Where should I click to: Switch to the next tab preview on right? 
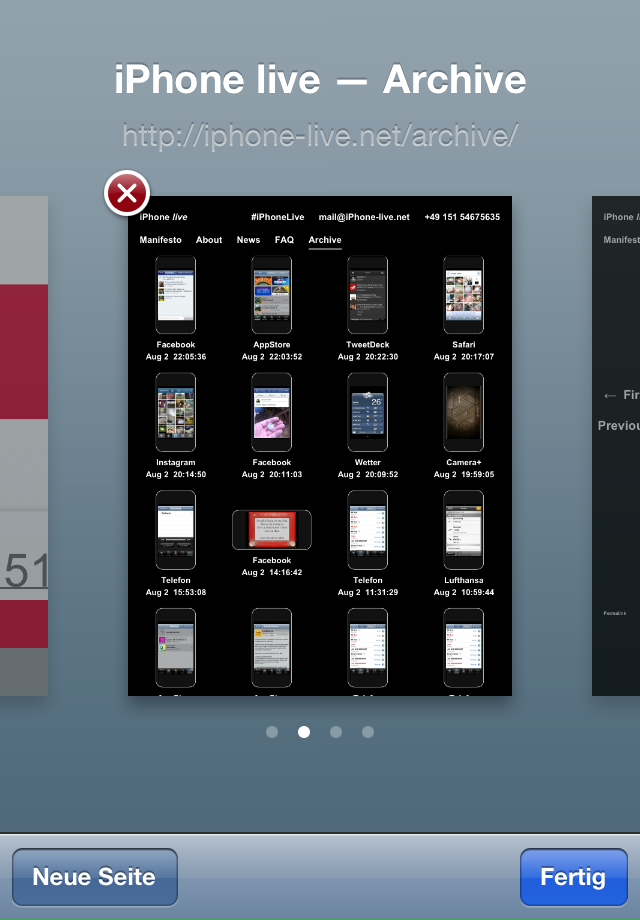pyautogui.click(x=616, y=446)
